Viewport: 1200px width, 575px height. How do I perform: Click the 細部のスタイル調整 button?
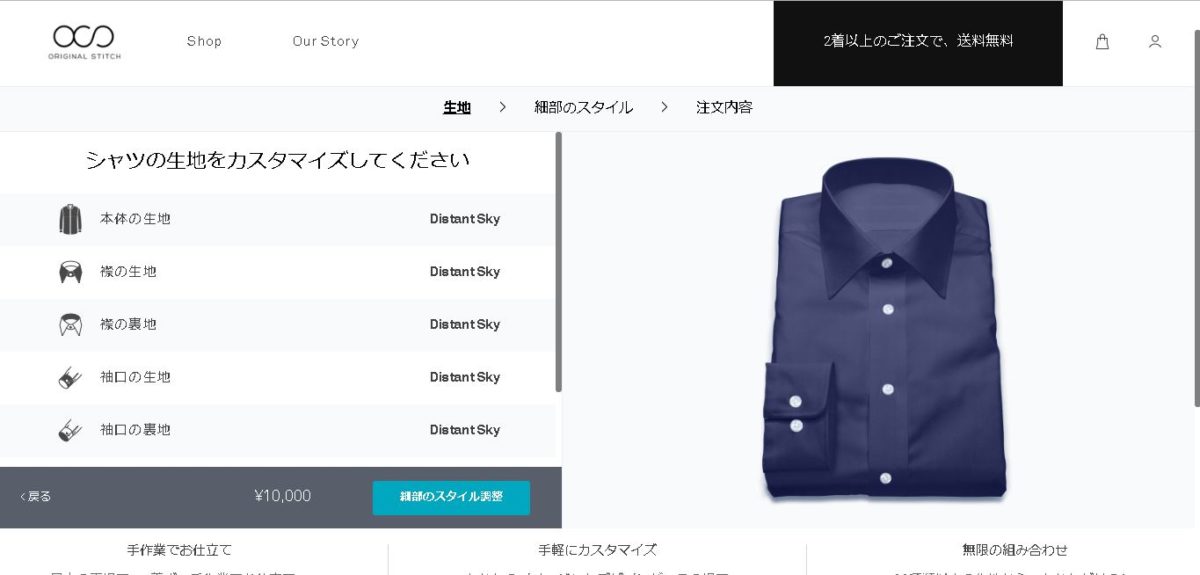click(x=451, y=497)
